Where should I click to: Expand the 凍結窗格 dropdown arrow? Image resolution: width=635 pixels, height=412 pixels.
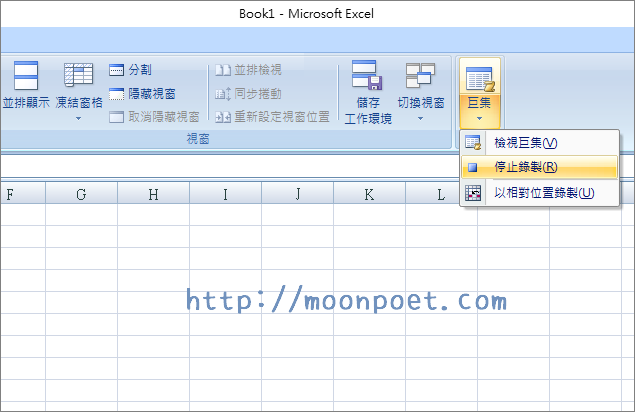tap(78, 119)
